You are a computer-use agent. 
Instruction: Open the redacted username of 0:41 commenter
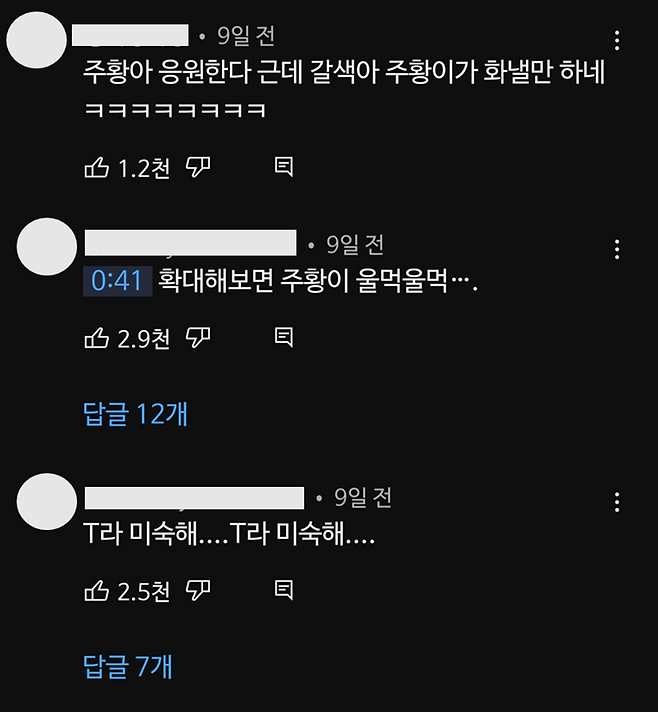(x=191, y=242)
